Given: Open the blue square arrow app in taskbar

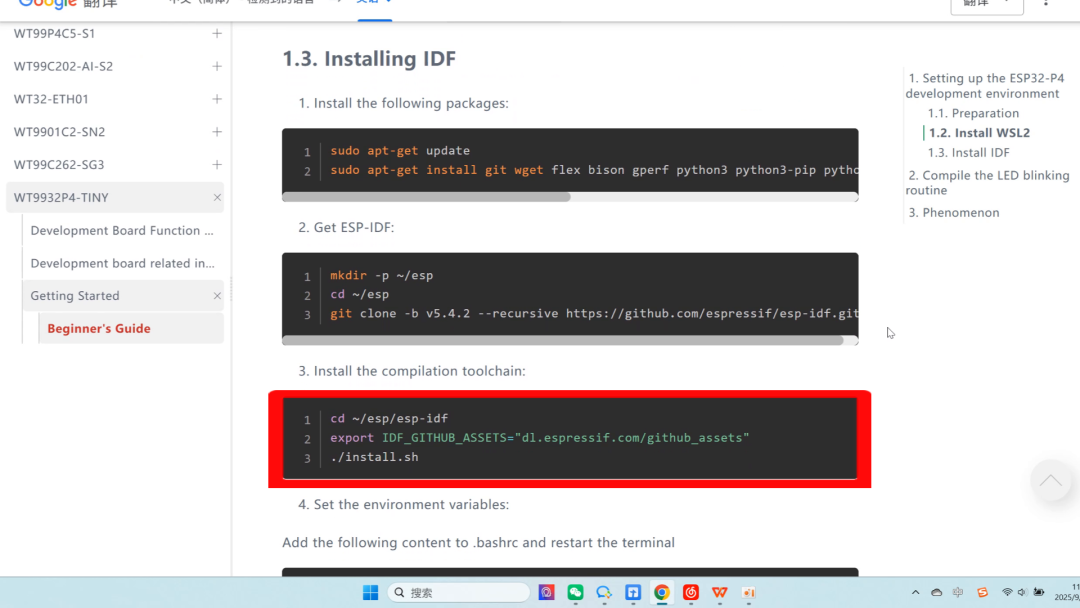Looking at the screenshot, I should [633, 593].
